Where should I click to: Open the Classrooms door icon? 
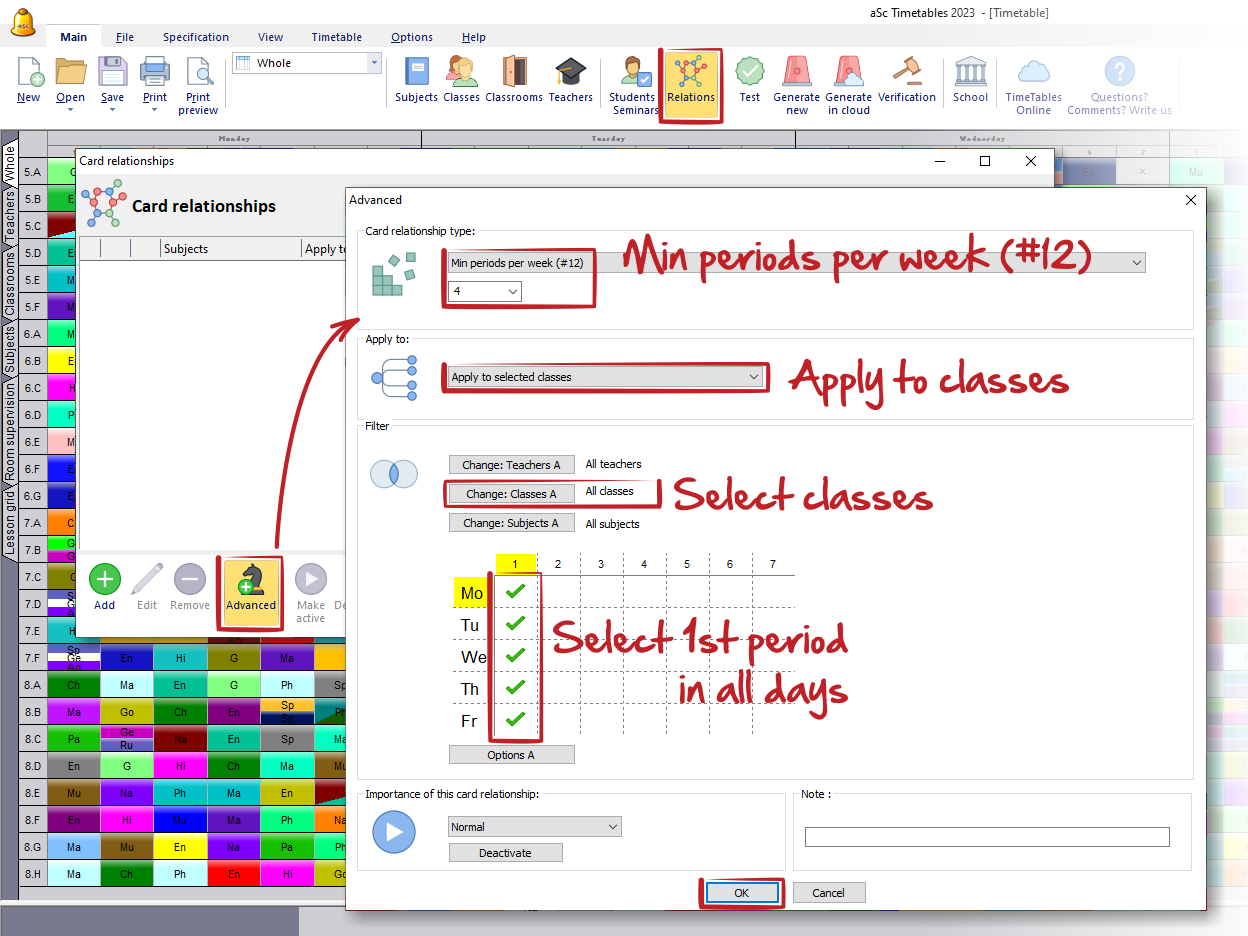[x=514, y=72]
